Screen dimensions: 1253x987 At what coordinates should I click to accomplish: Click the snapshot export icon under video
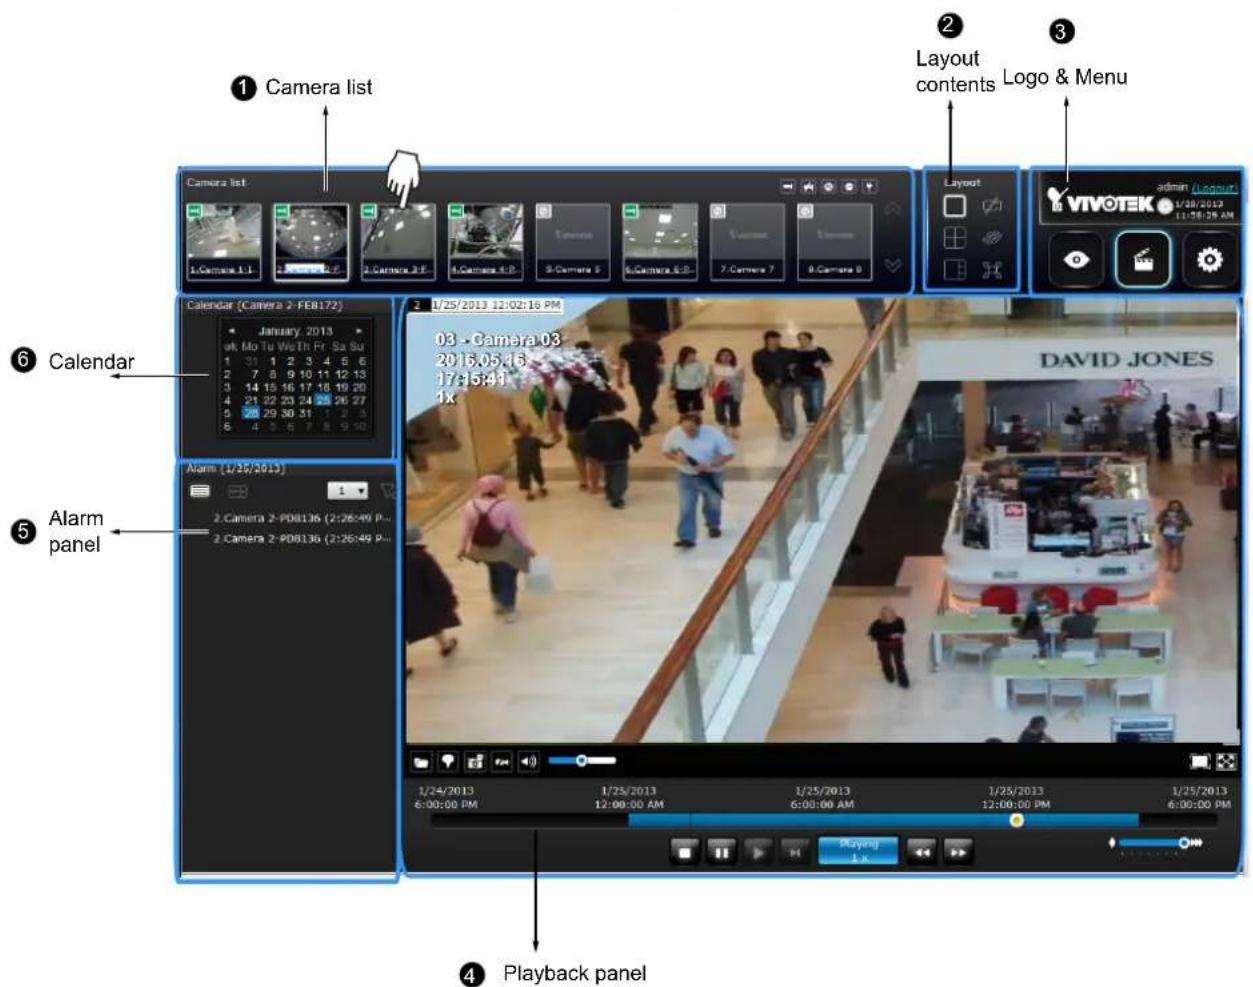click(x=475, y=762)
